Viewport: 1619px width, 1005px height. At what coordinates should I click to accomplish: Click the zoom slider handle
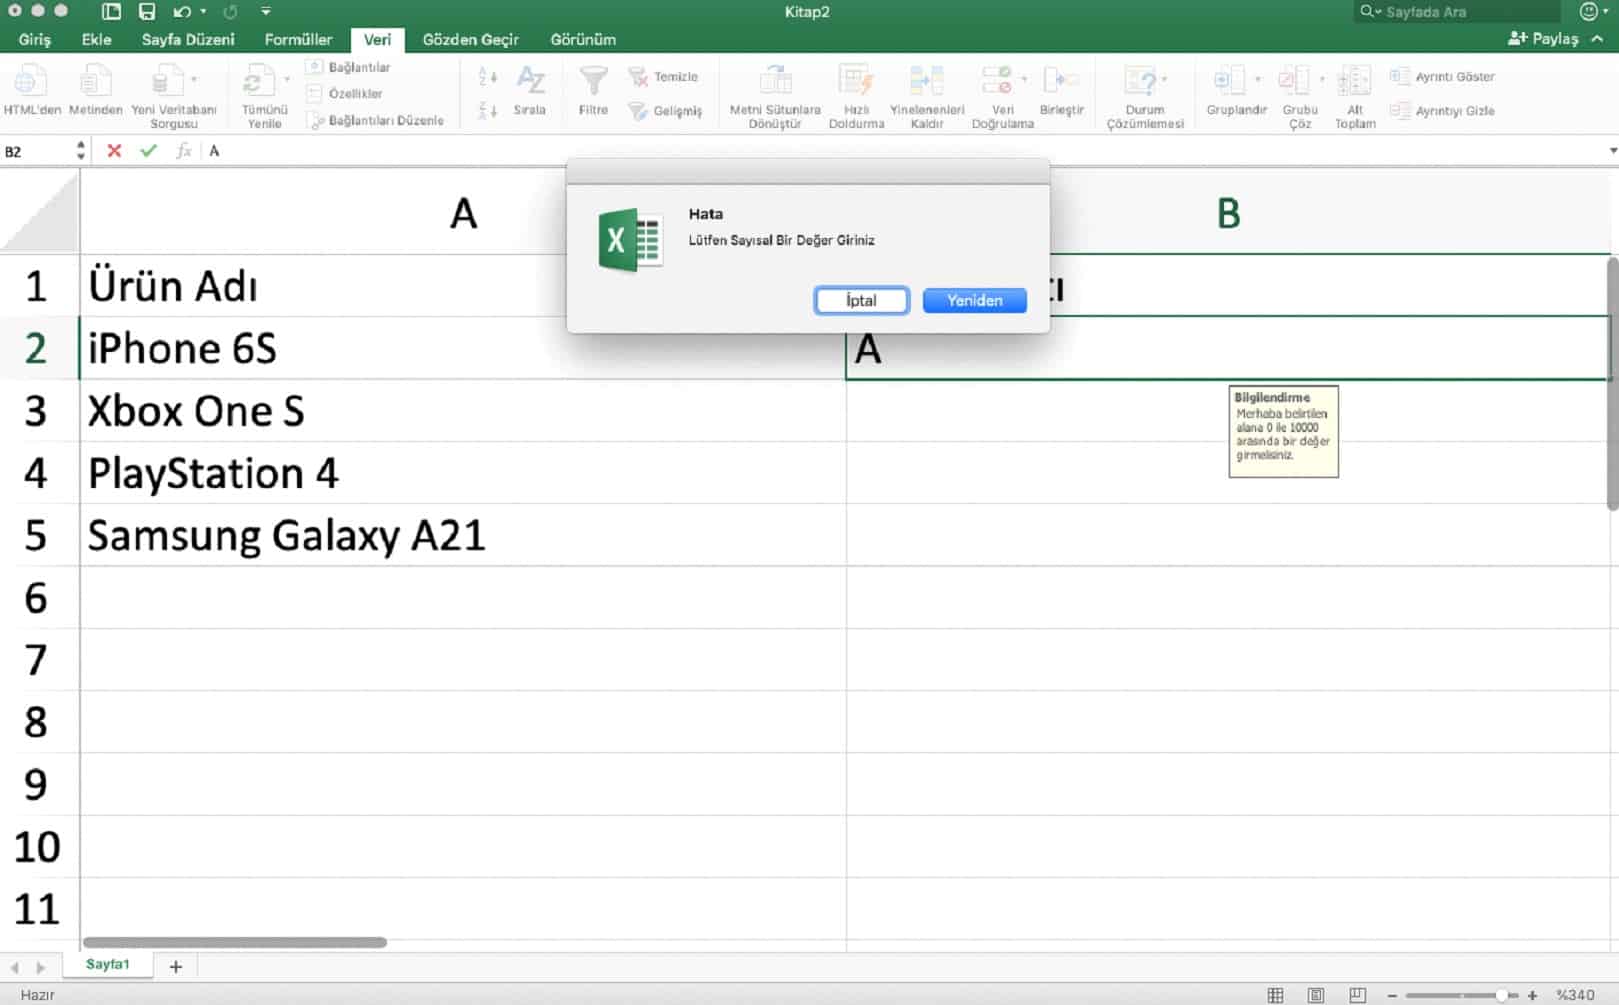pos(1501,995)
